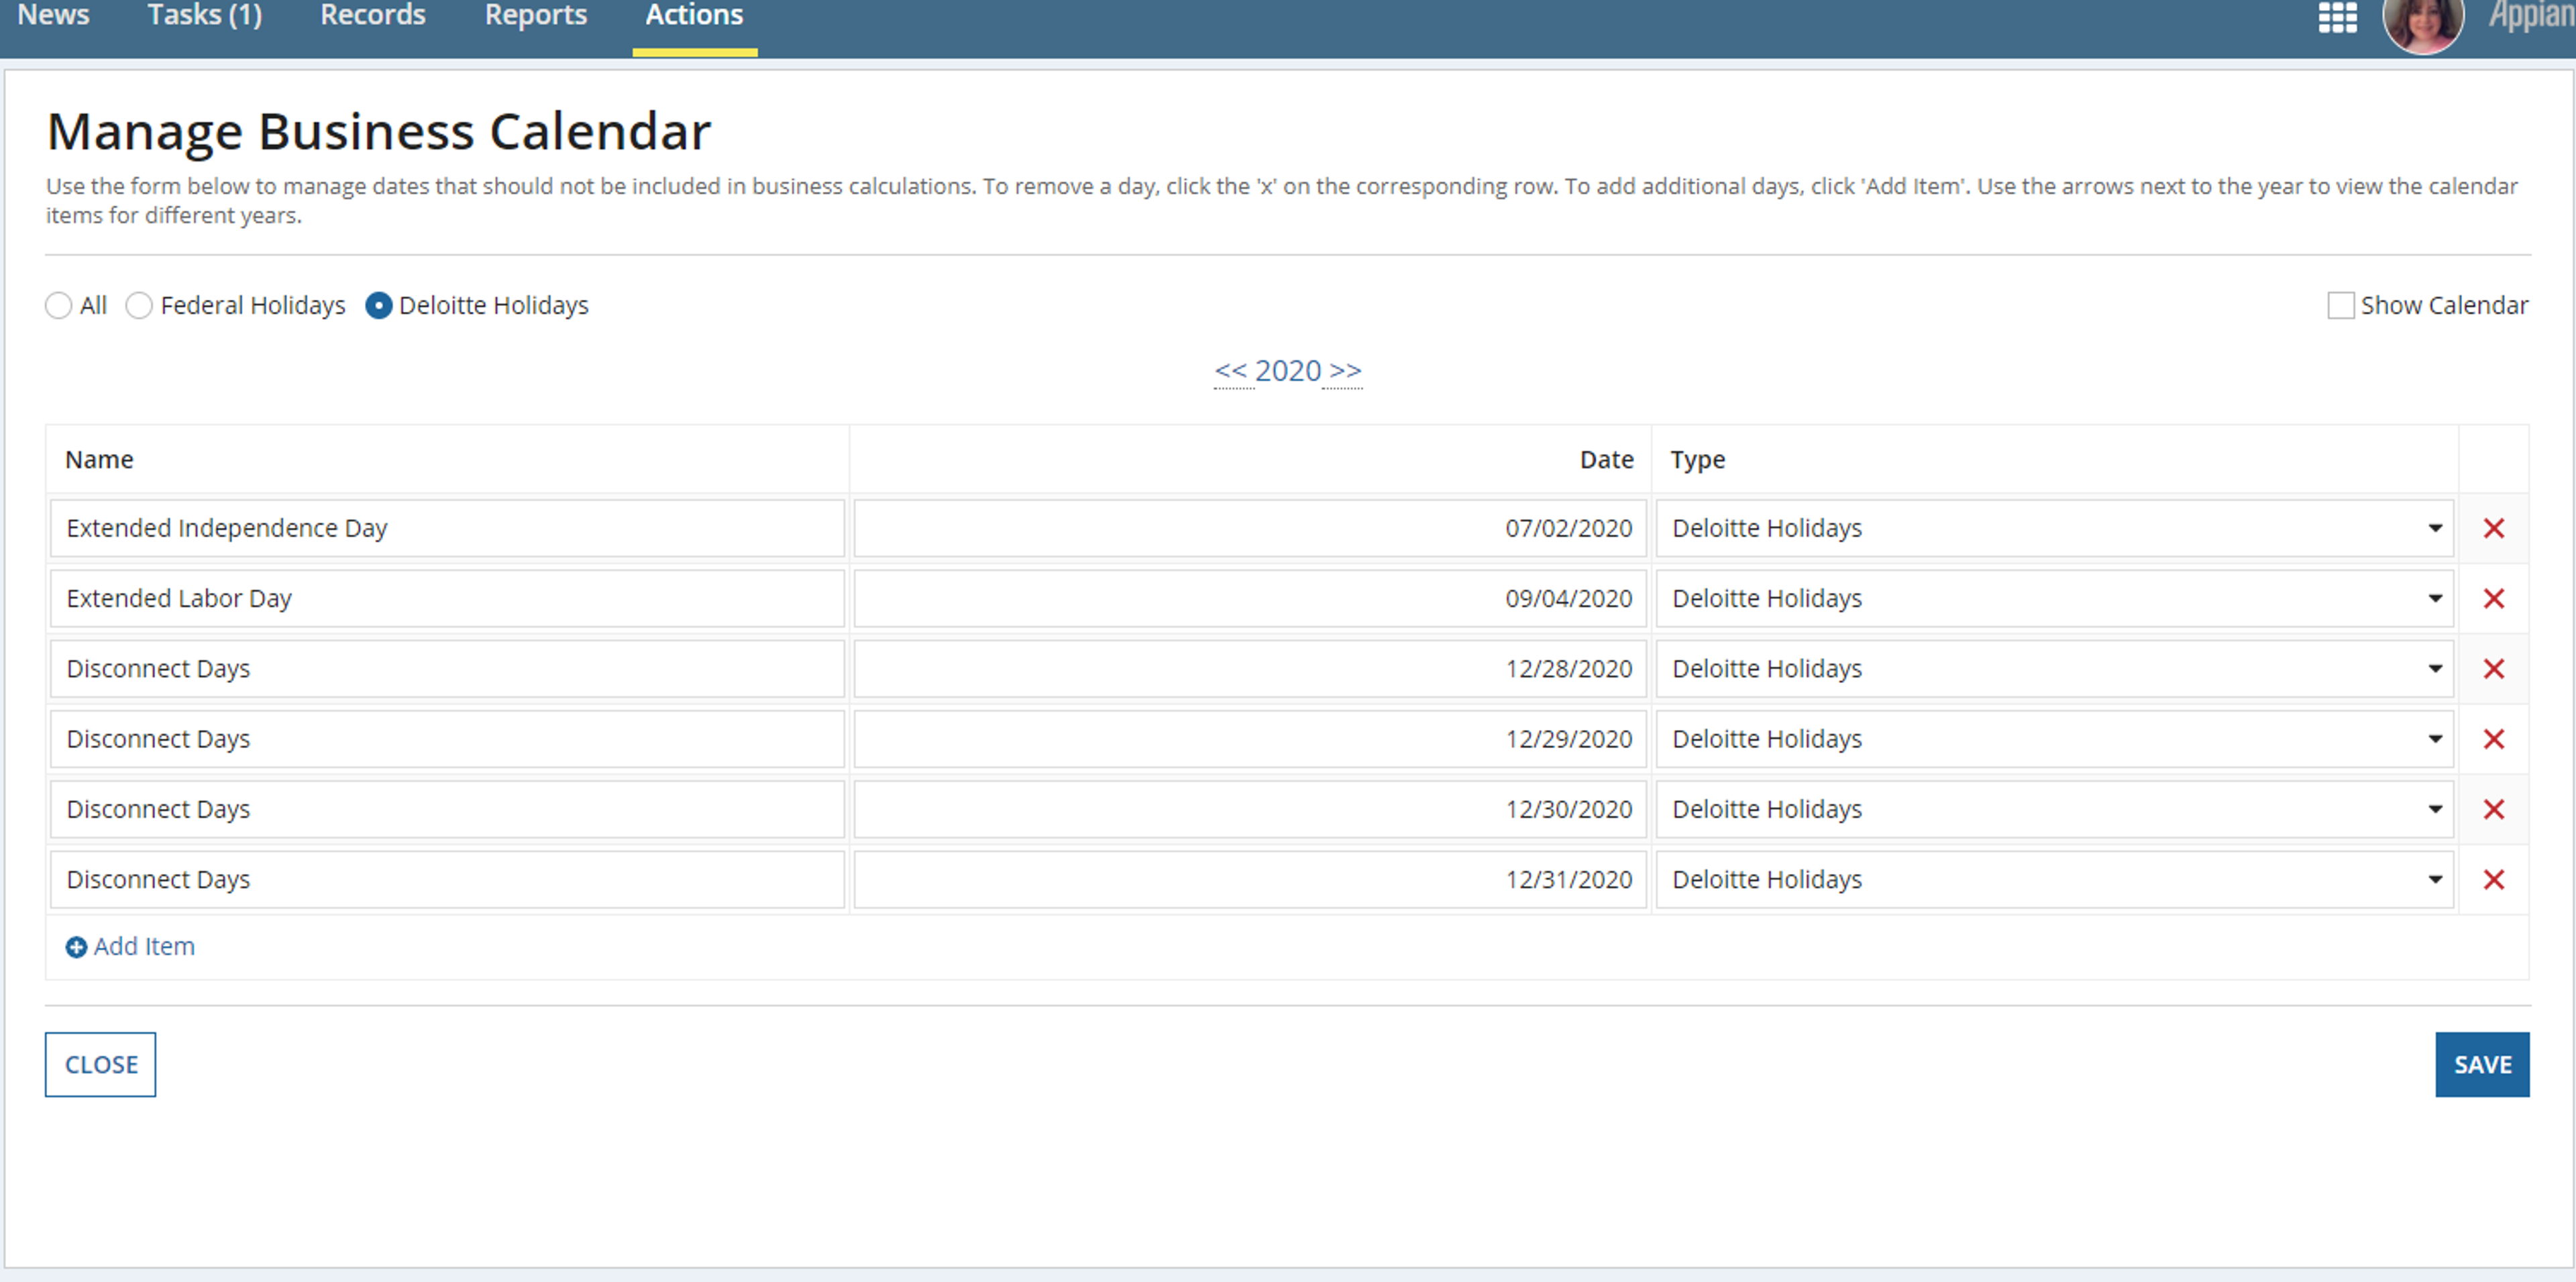Select the All radio option
Image resolution: width=2576 pixels, height=1282 pixels.
click(x=59, y=305)
